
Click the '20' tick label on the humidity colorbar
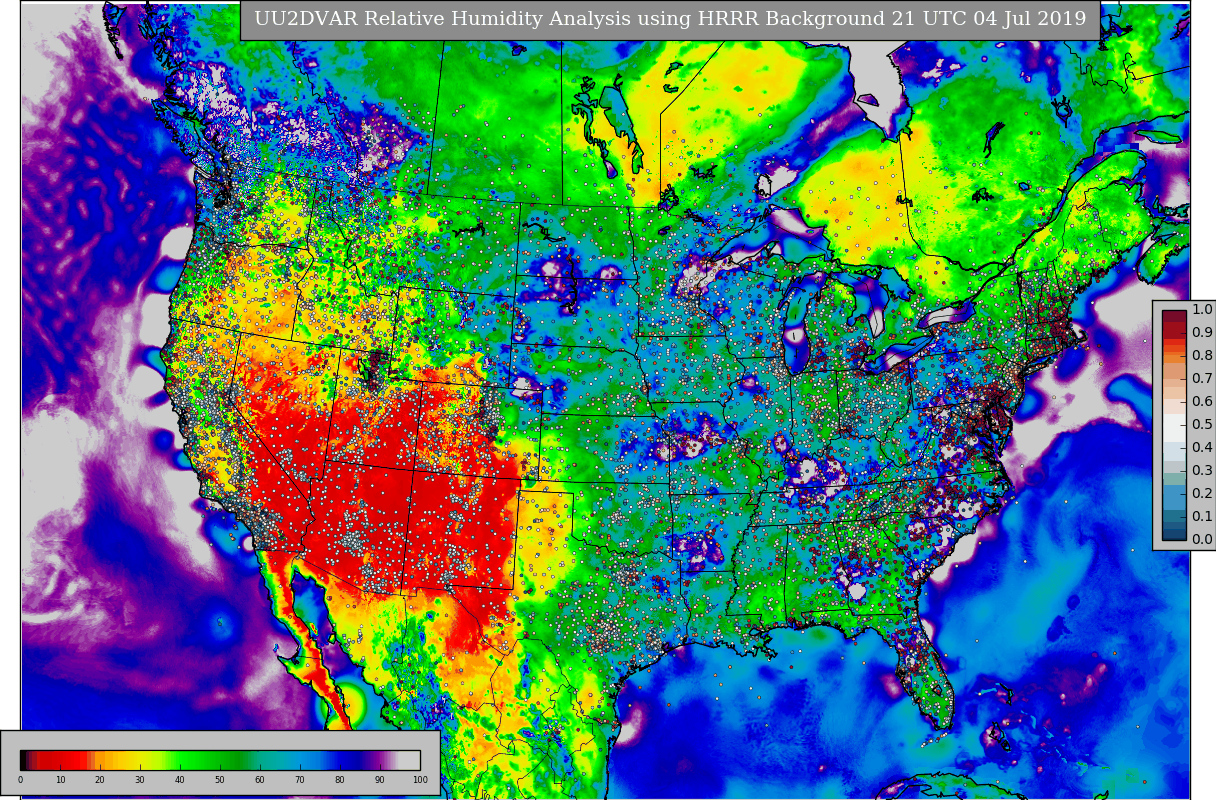click(100, 780)
